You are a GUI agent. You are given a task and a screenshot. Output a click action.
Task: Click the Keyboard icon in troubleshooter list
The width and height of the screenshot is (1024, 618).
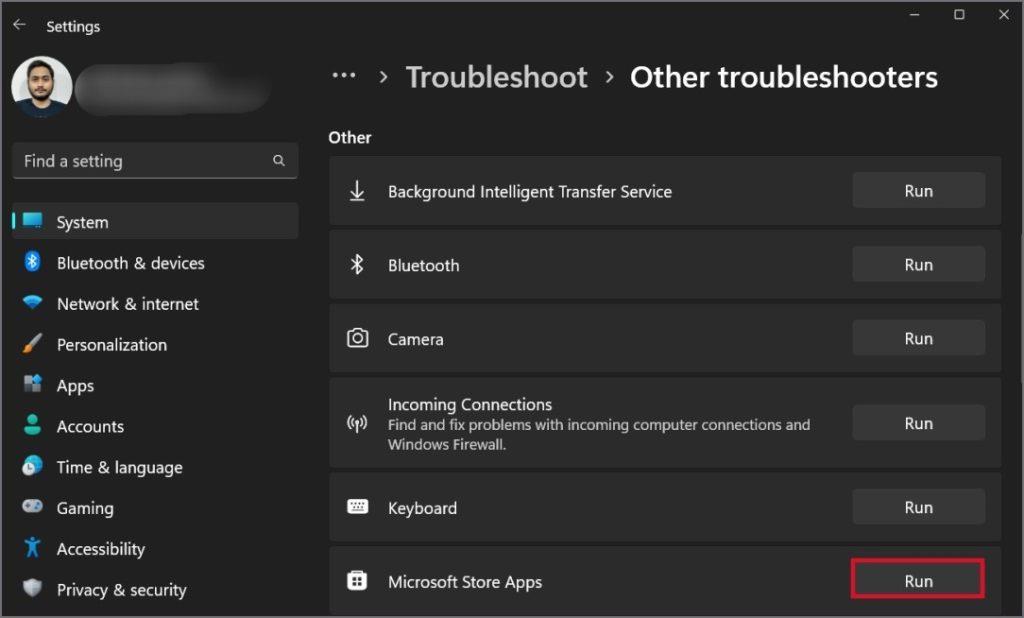[357, 507]
